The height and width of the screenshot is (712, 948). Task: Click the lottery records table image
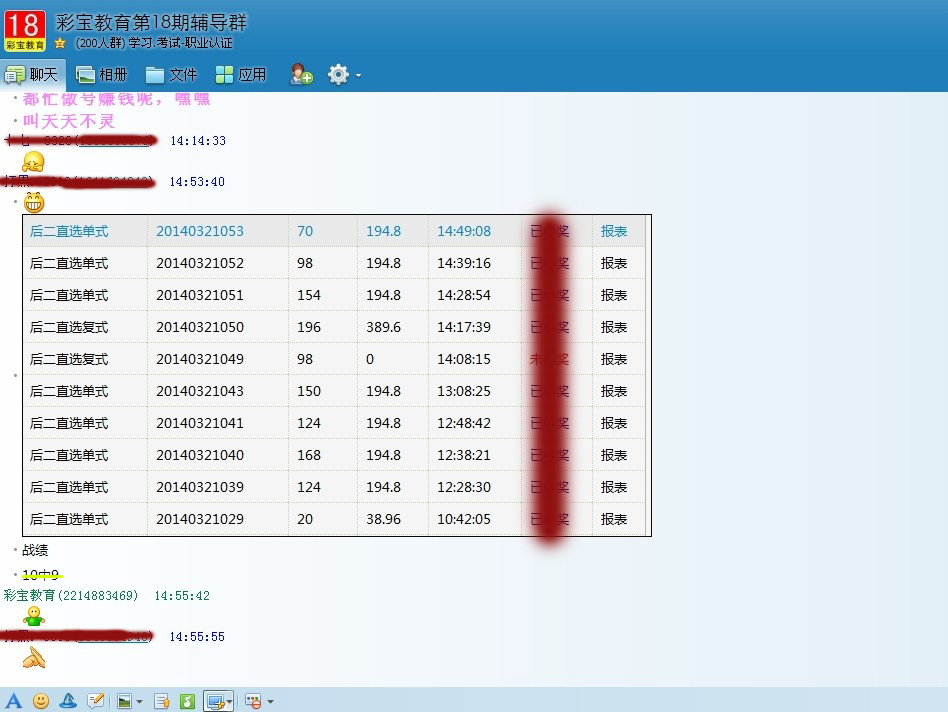pyautogui.click(x=336, y=375)
